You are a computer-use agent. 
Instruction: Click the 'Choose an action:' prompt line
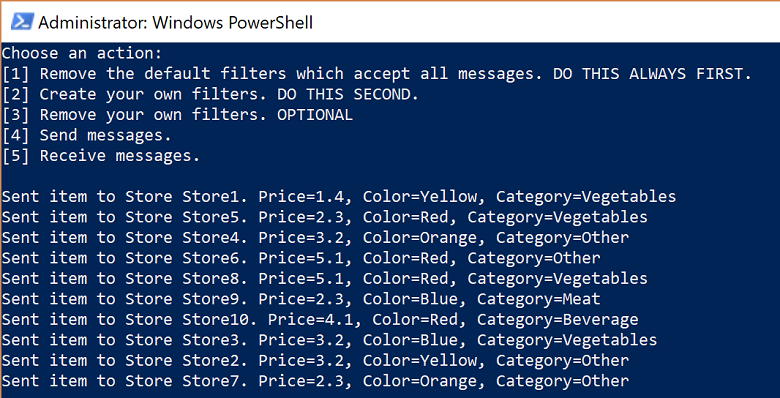tap(83, 53)
